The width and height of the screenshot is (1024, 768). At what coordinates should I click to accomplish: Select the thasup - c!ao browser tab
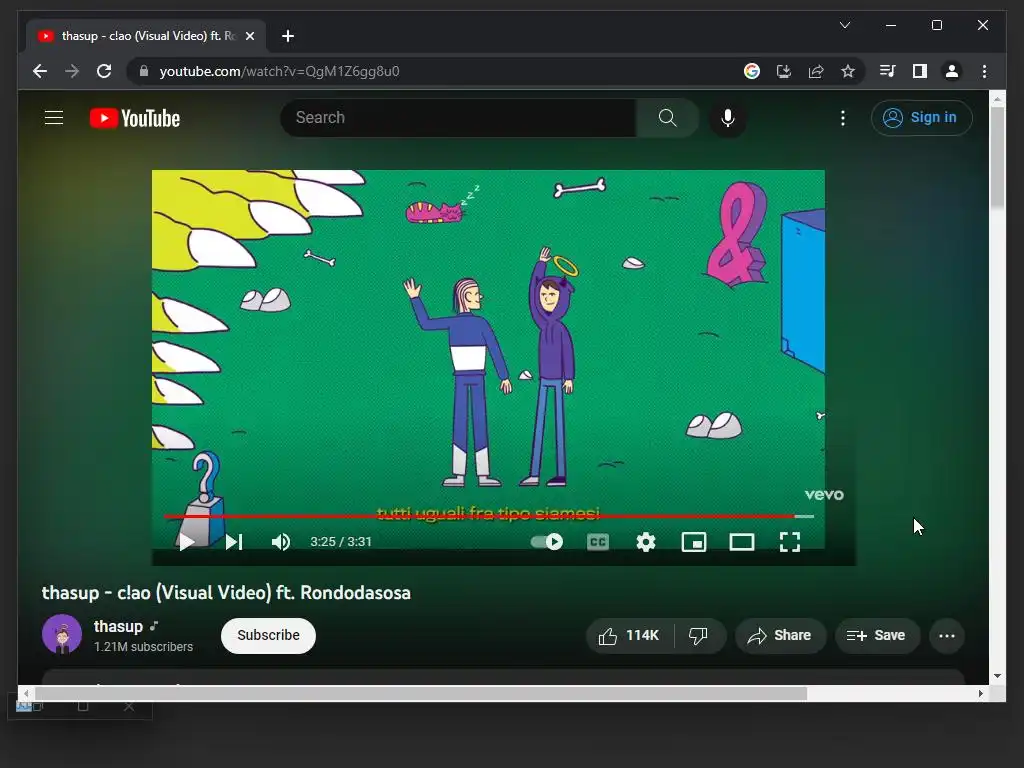click(x=146, y=36)
